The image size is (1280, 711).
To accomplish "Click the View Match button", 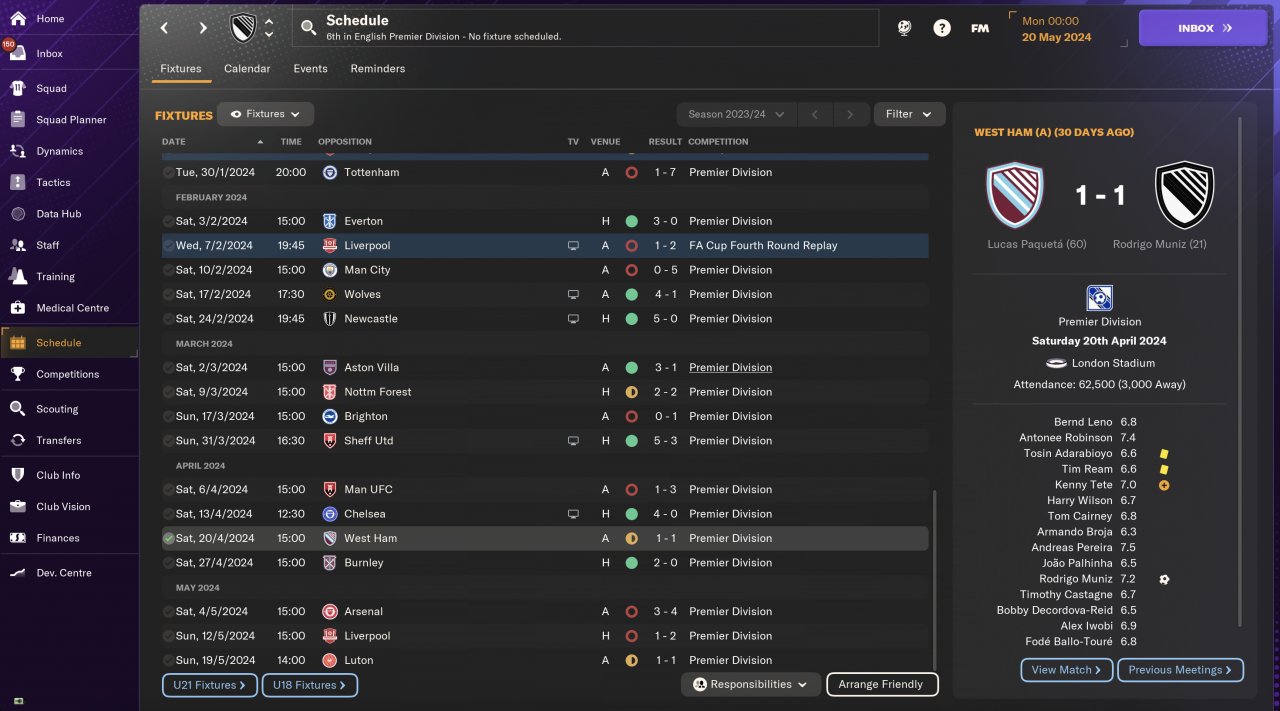I will [1066, 670].
